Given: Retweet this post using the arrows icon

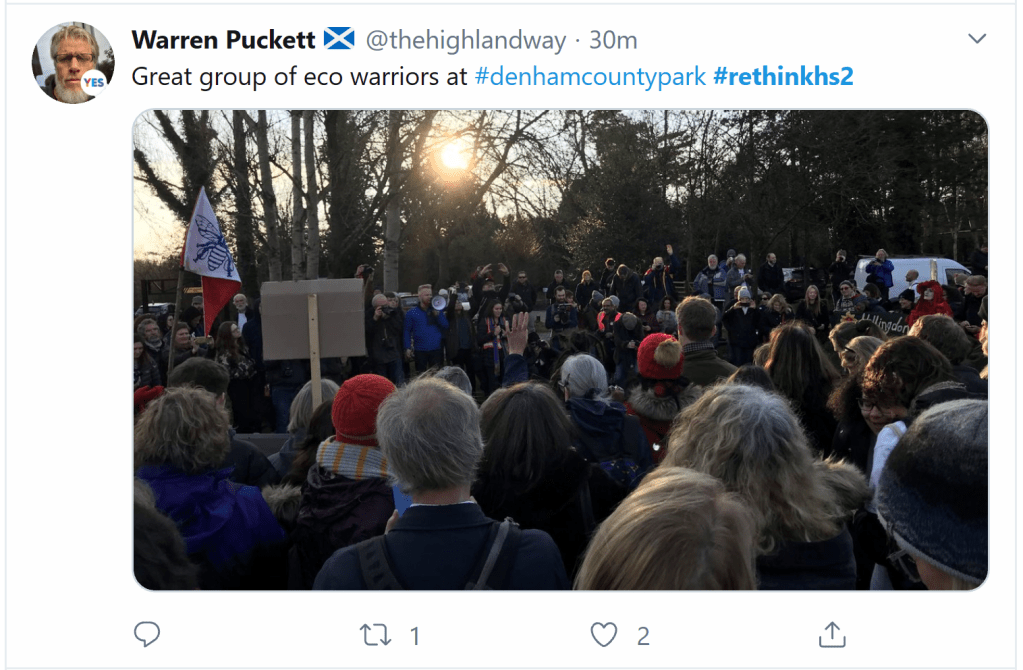Looking at the screenshot, I should click(375, 635).
